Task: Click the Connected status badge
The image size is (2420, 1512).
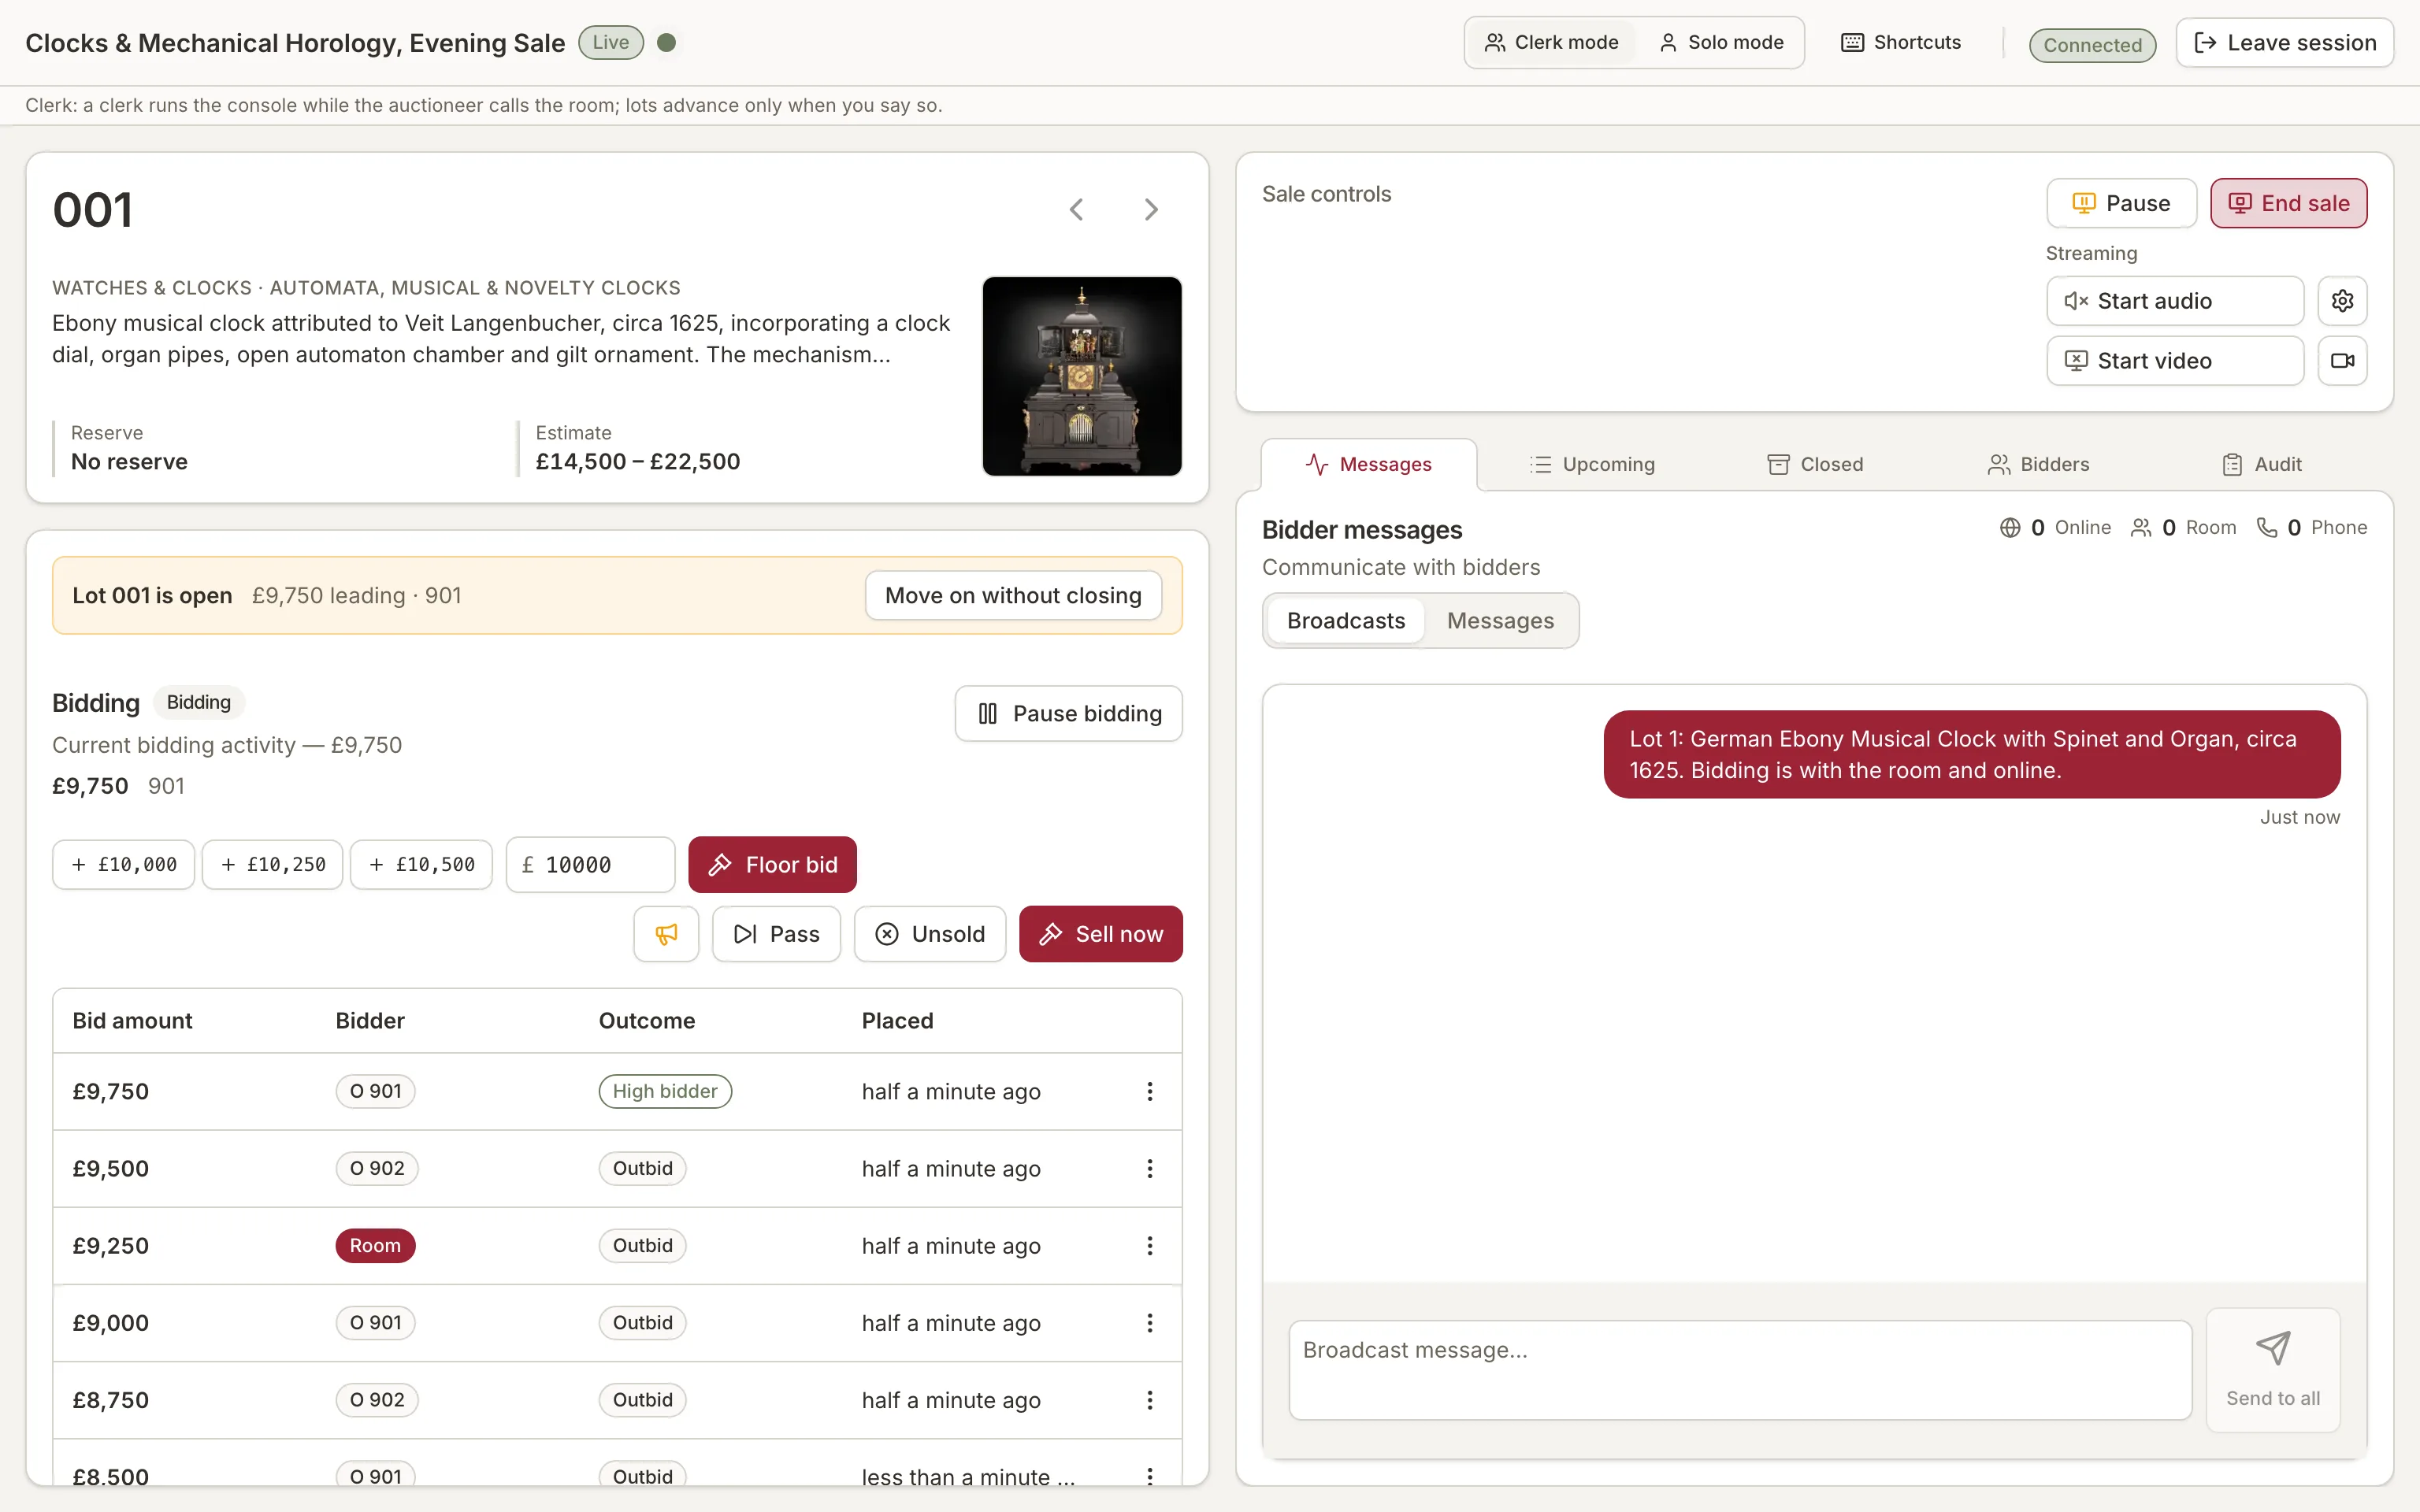Action: 2092,45
